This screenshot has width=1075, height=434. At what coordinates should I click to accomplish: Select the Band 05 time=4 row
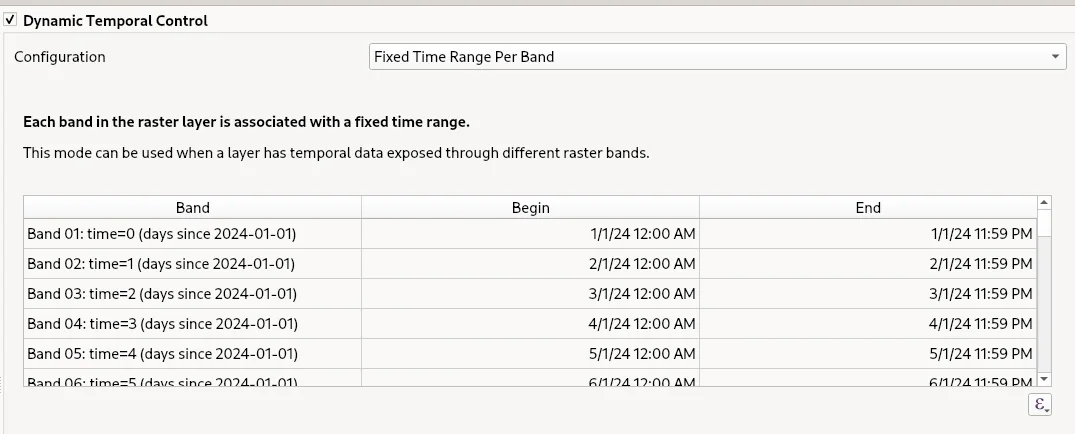point(162,354)
